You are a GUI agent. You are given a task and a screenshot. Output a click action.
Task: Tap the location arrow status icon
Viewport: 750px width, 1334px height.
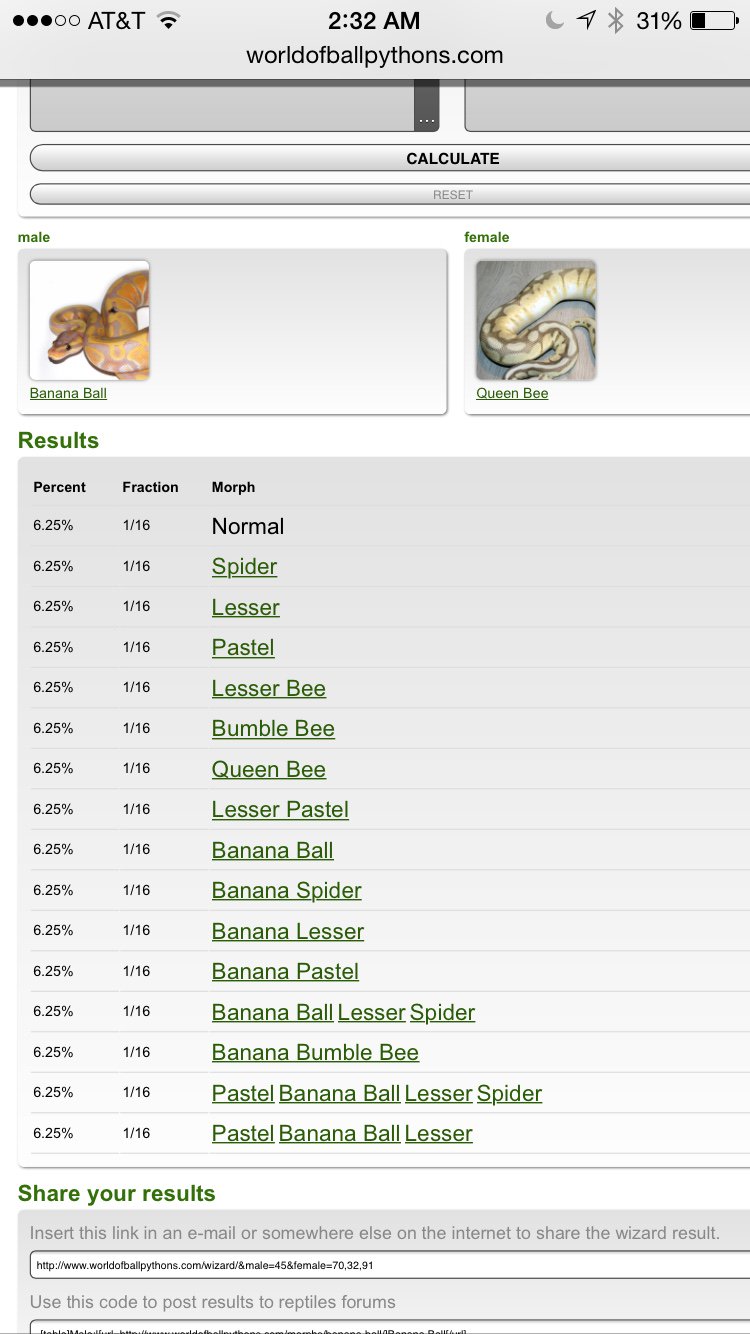pos(586,20)
